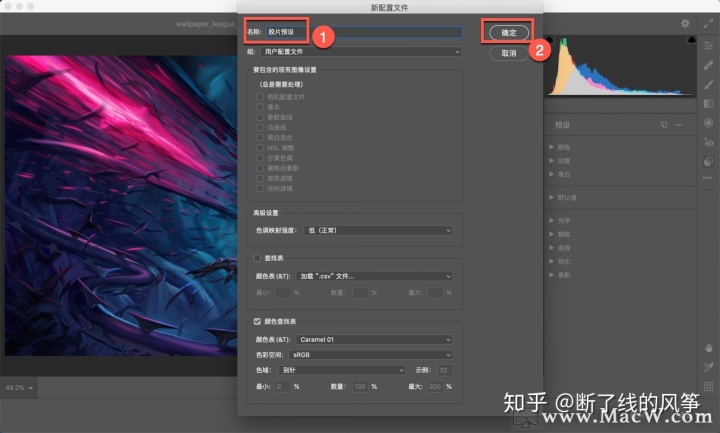The width and height of the screenshot is (720, 433).
Task: Check the 分离色调 checkbox
Action: tap(260, 158)
